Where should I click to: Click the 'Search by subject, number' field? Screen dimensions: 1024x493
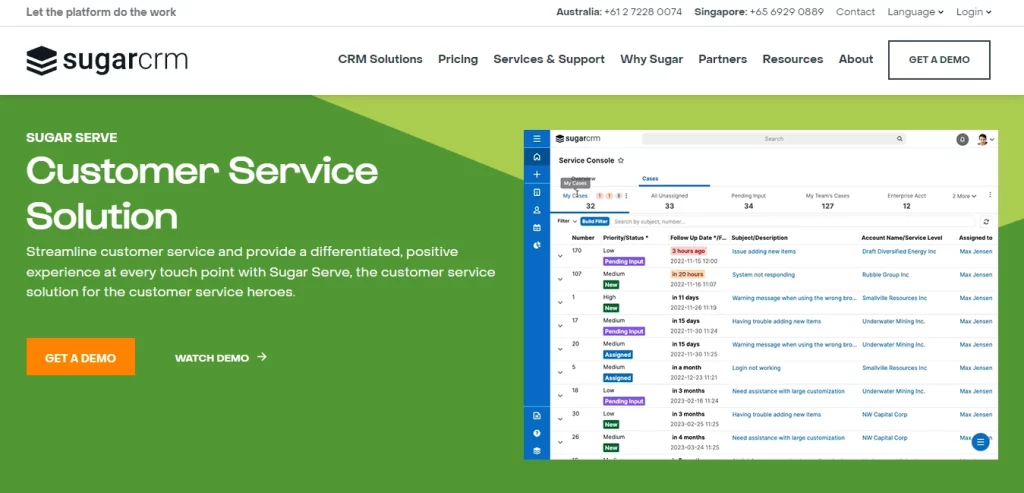tap(792, 222)
